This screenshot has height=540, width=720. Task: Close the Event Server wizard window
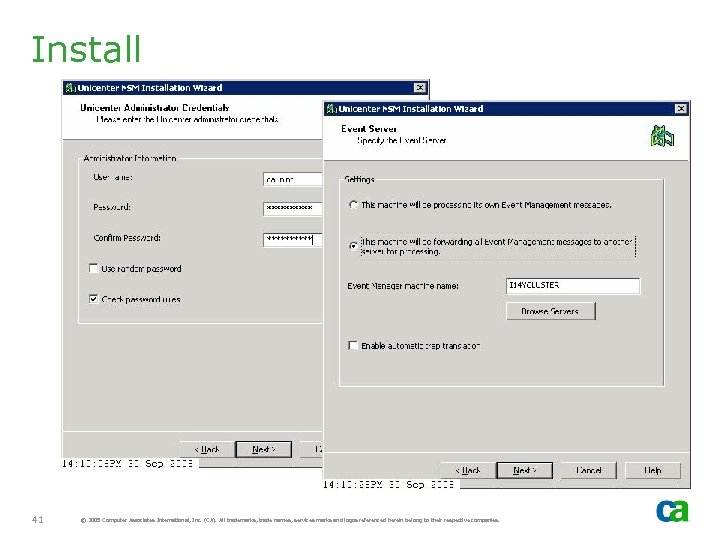click(x=681, y=109)
